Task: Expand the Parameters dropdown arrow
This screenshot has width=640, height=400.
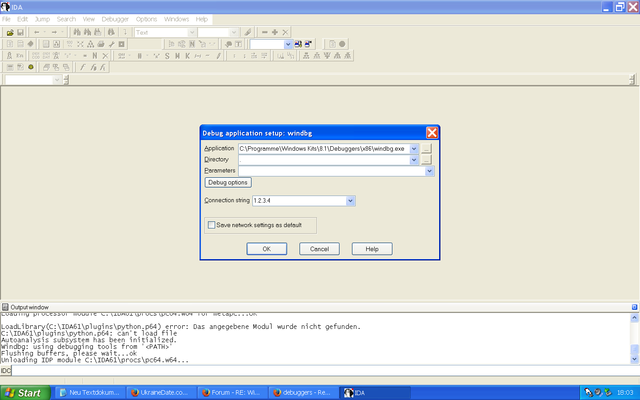Action: [x=429, y=171]
